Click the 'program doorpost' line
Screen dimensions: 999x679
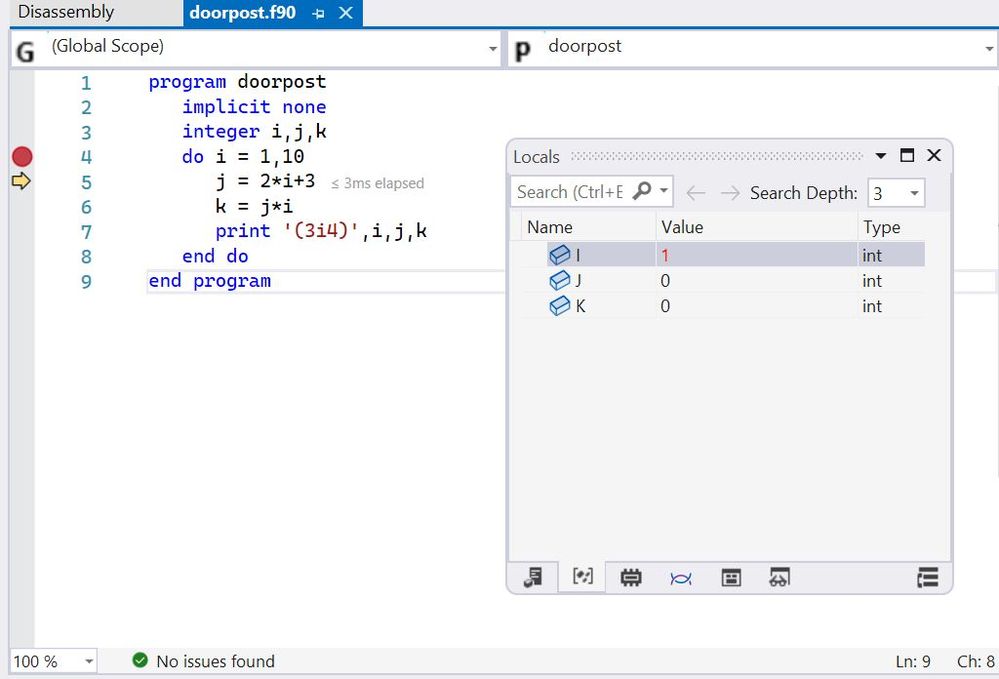tap(237, 82)
